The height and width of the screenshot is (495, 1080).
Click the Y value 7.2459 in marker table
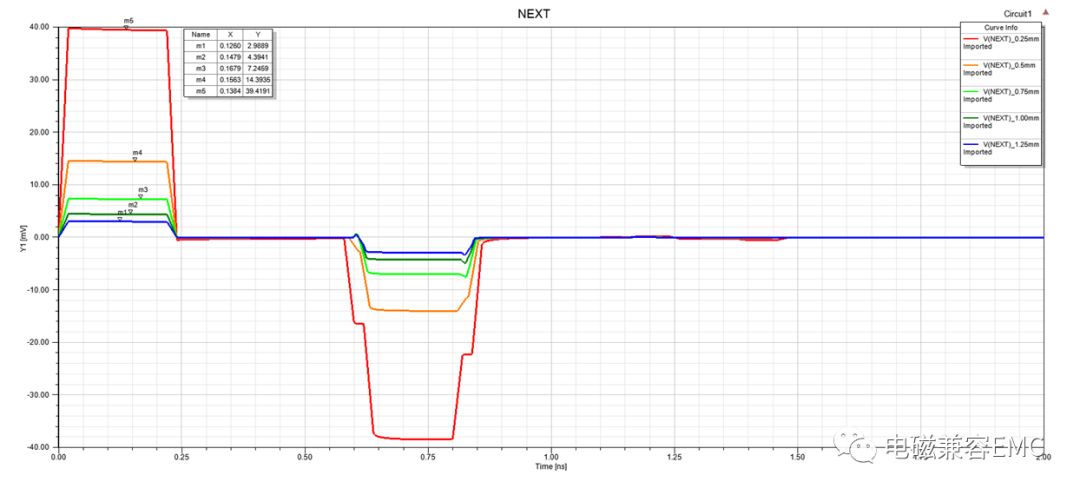pos(258,68)
